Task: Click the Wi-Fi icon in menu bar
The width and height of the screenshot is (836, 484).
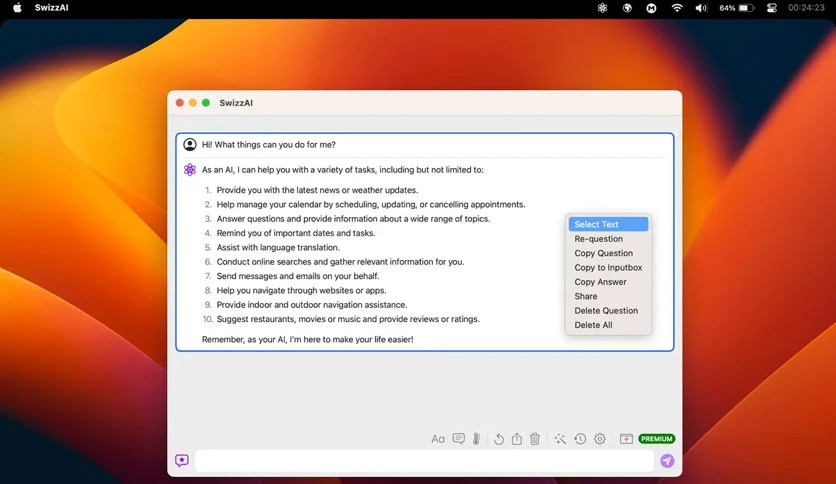Action: coord(677,8)
